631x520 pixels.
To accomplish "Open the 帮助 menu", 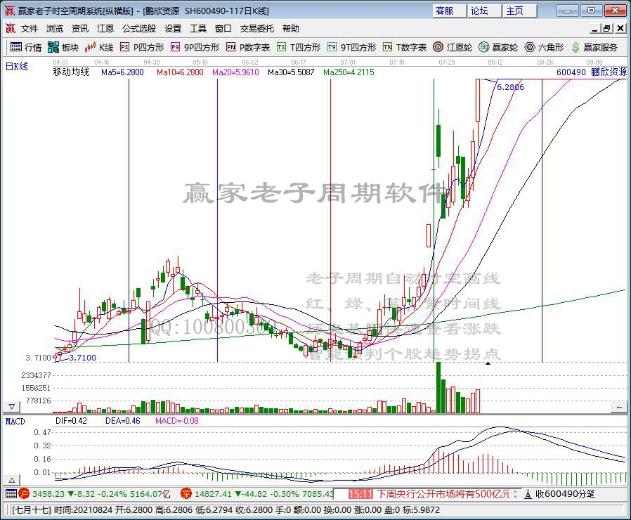I will pos(291,29).
